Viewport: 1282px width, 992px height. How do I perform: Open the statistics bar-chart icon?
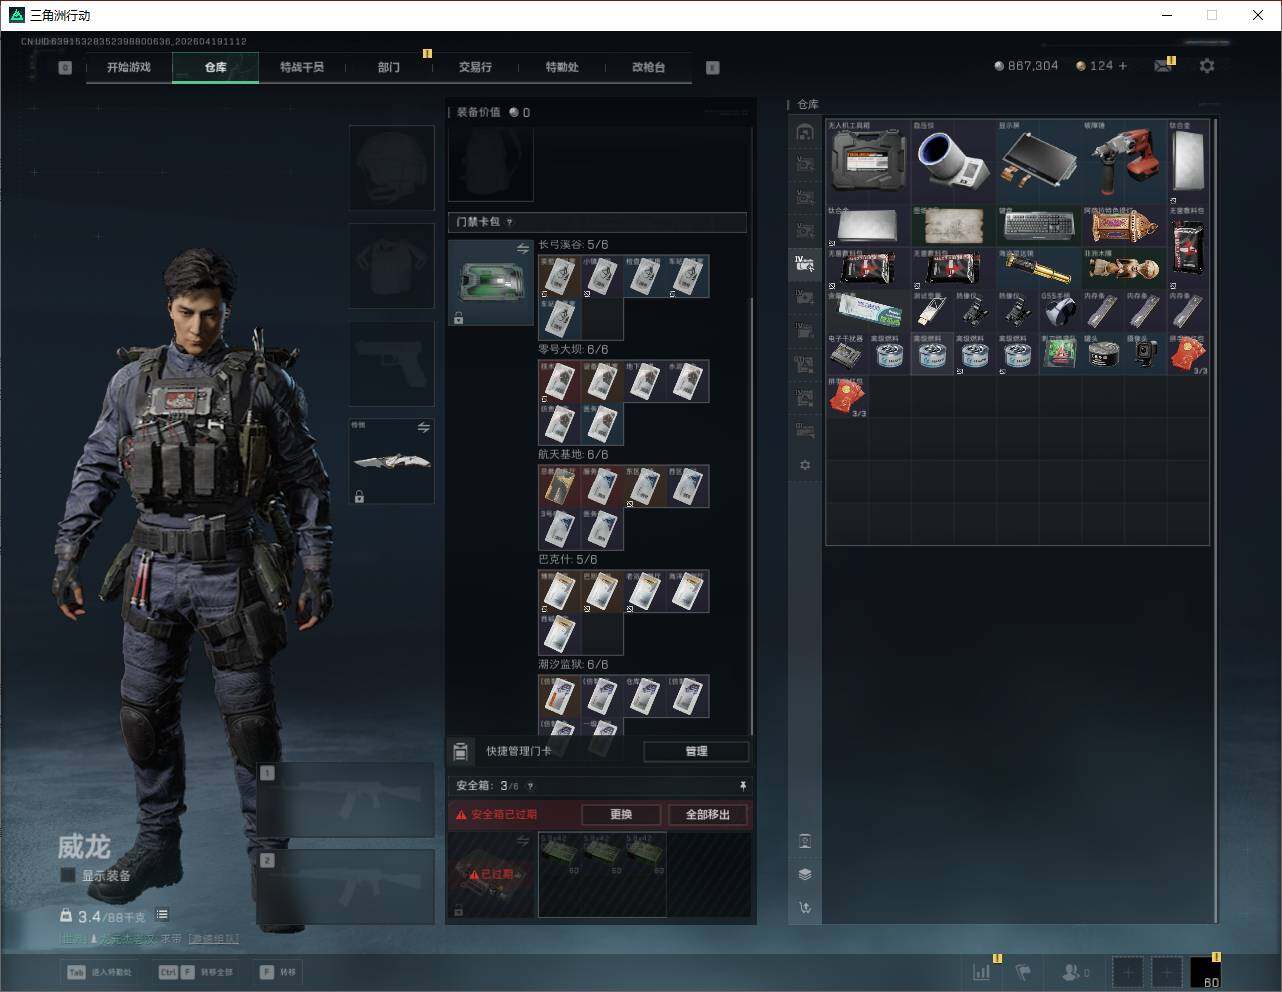pos(982,971)
